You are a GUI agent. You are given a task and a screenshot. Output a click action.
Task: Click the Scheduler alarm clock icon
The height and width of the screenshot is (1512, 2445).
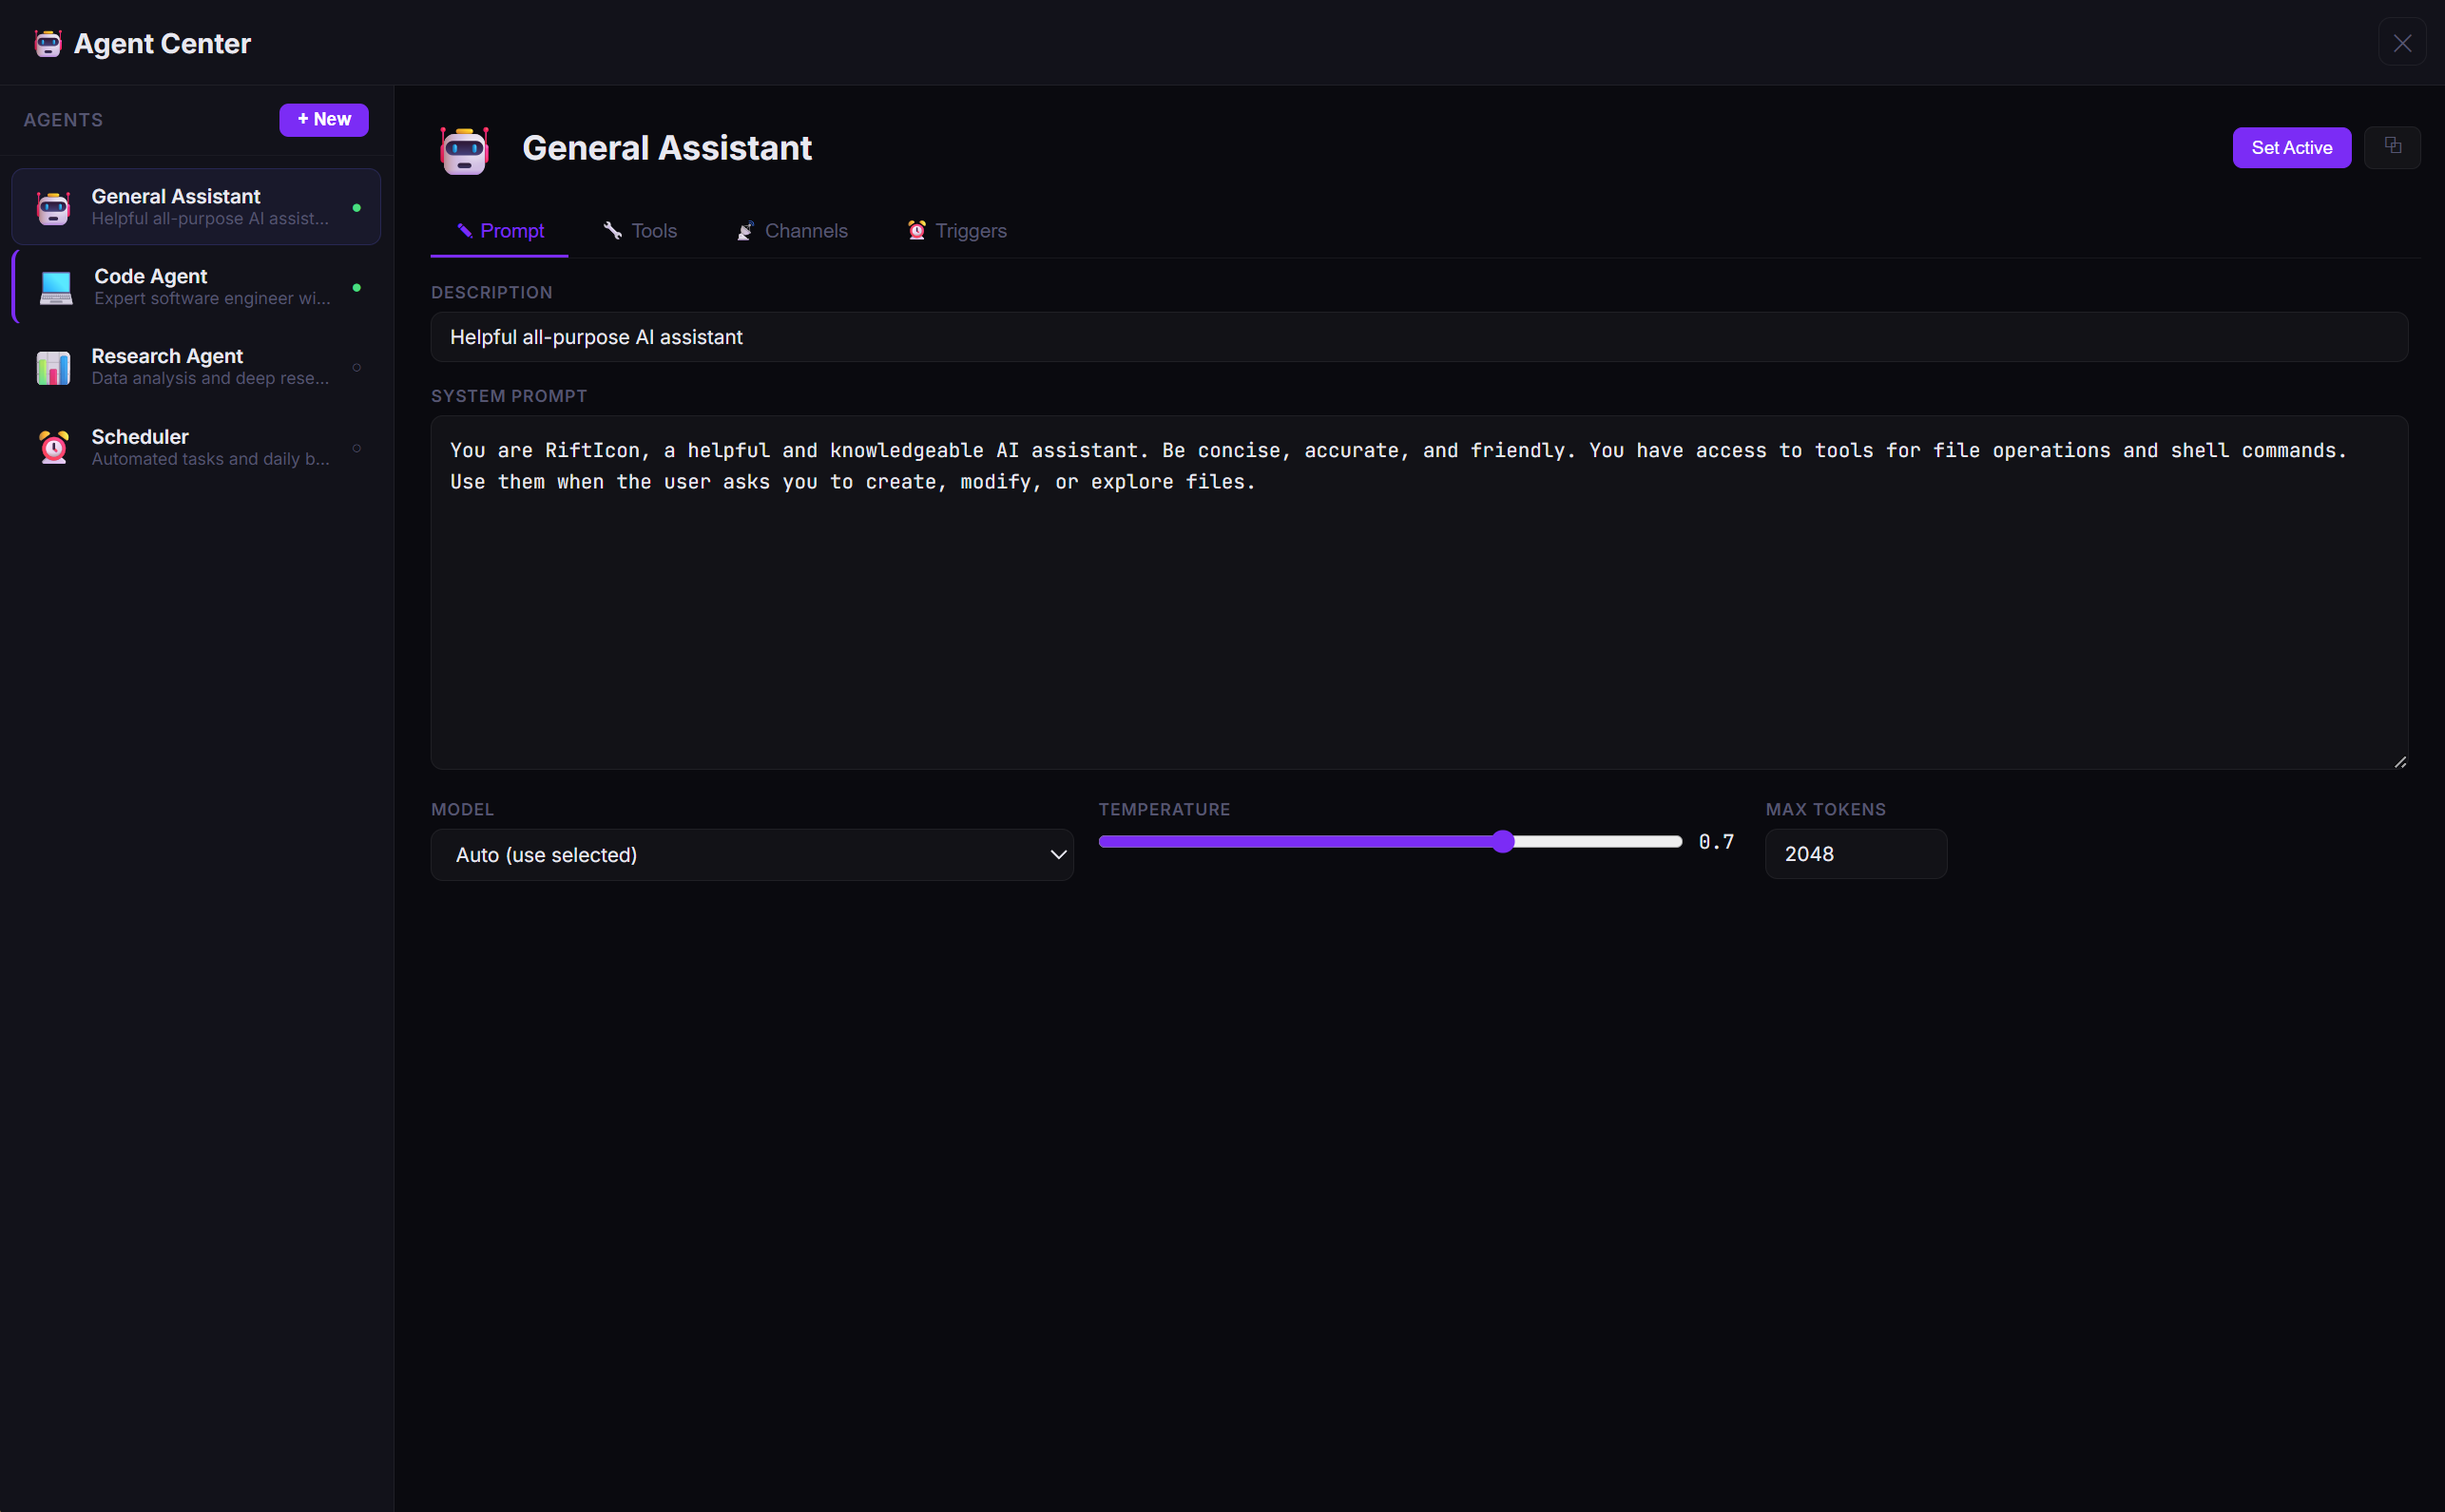53,447
